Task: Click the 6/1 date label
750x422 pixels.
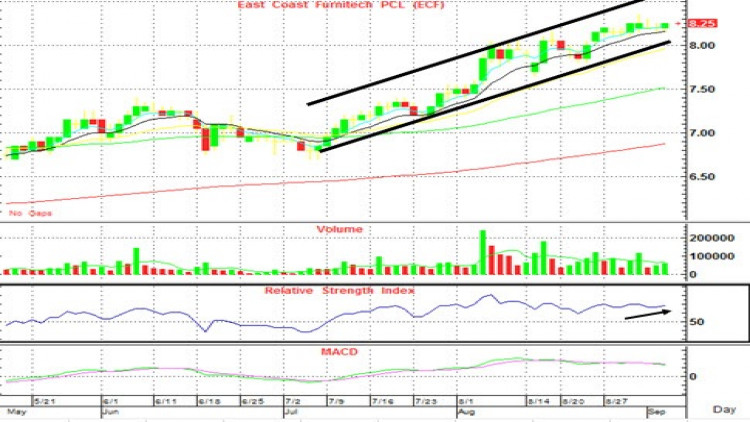Action: tap(110, 401)
